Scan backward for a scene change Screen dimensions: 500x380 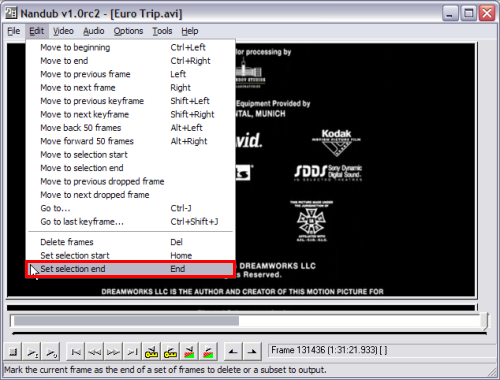click(189, 352)
